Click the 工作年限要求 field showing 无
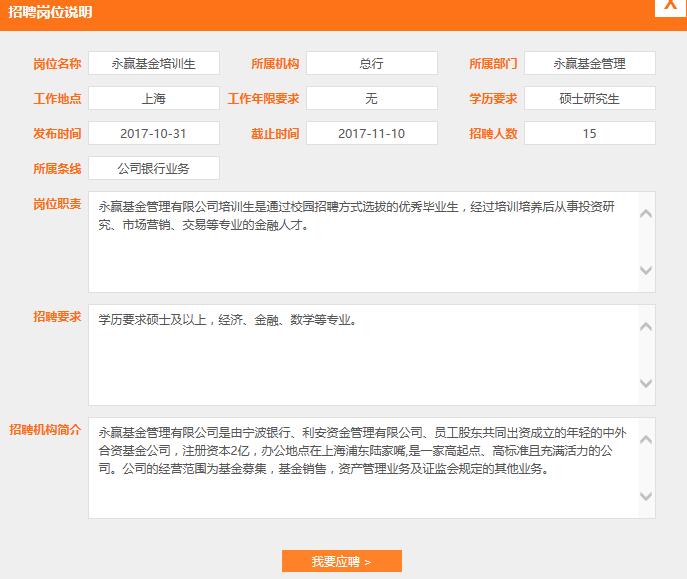The width and height of the screenshot is (687, 579). point(371,98)
